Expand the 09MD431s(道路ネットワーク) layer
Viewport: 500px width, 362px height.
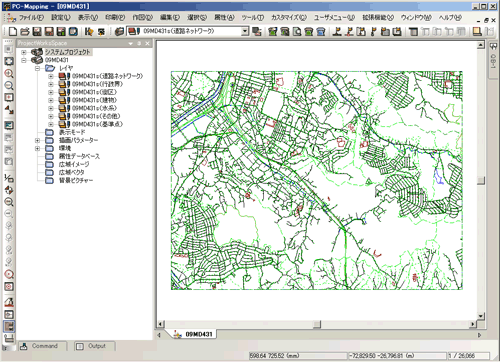[x=51, y=76]
